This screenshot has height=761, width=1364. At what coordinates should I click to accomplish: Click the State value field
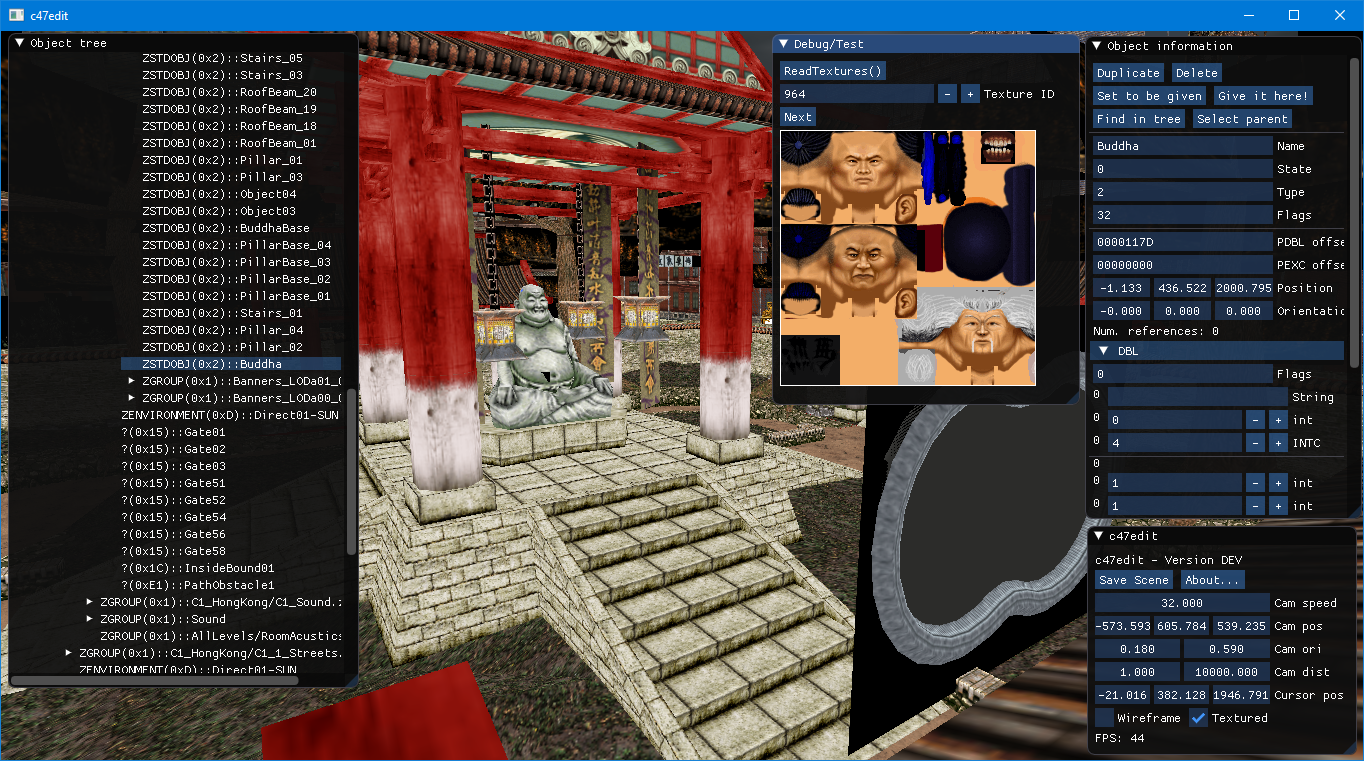1182,169
